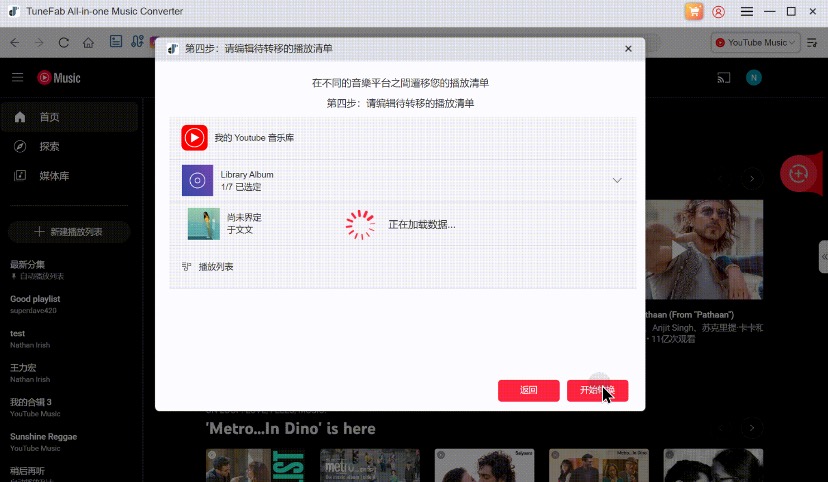Open 媒体库 library in the sidebar
Screen dimensions: 828x482
tap(54, 176)
